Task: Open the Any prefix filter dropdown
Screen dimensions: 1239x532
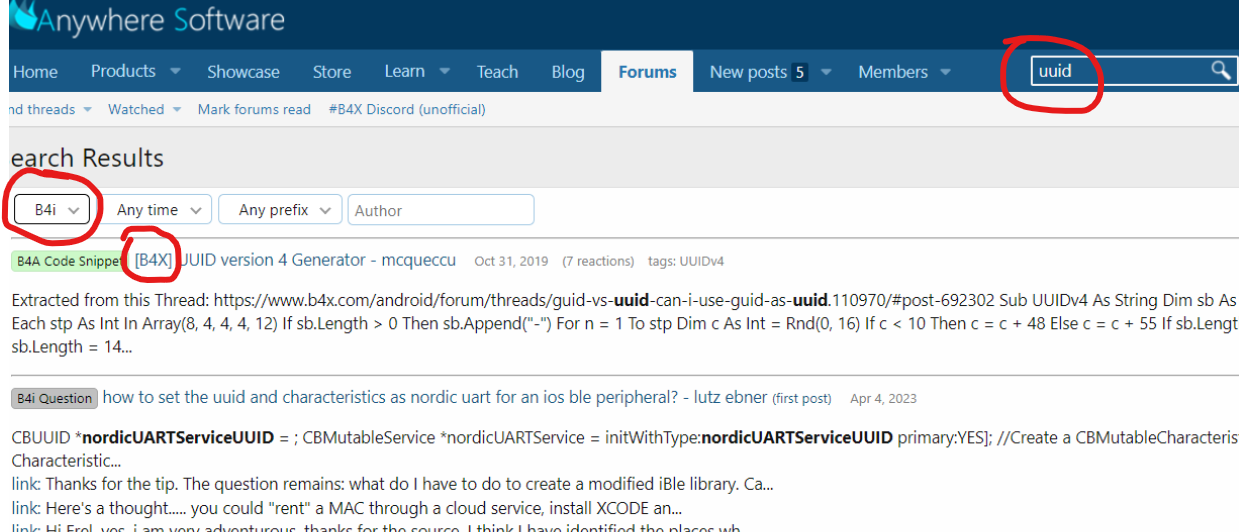Action: point(280,210)
